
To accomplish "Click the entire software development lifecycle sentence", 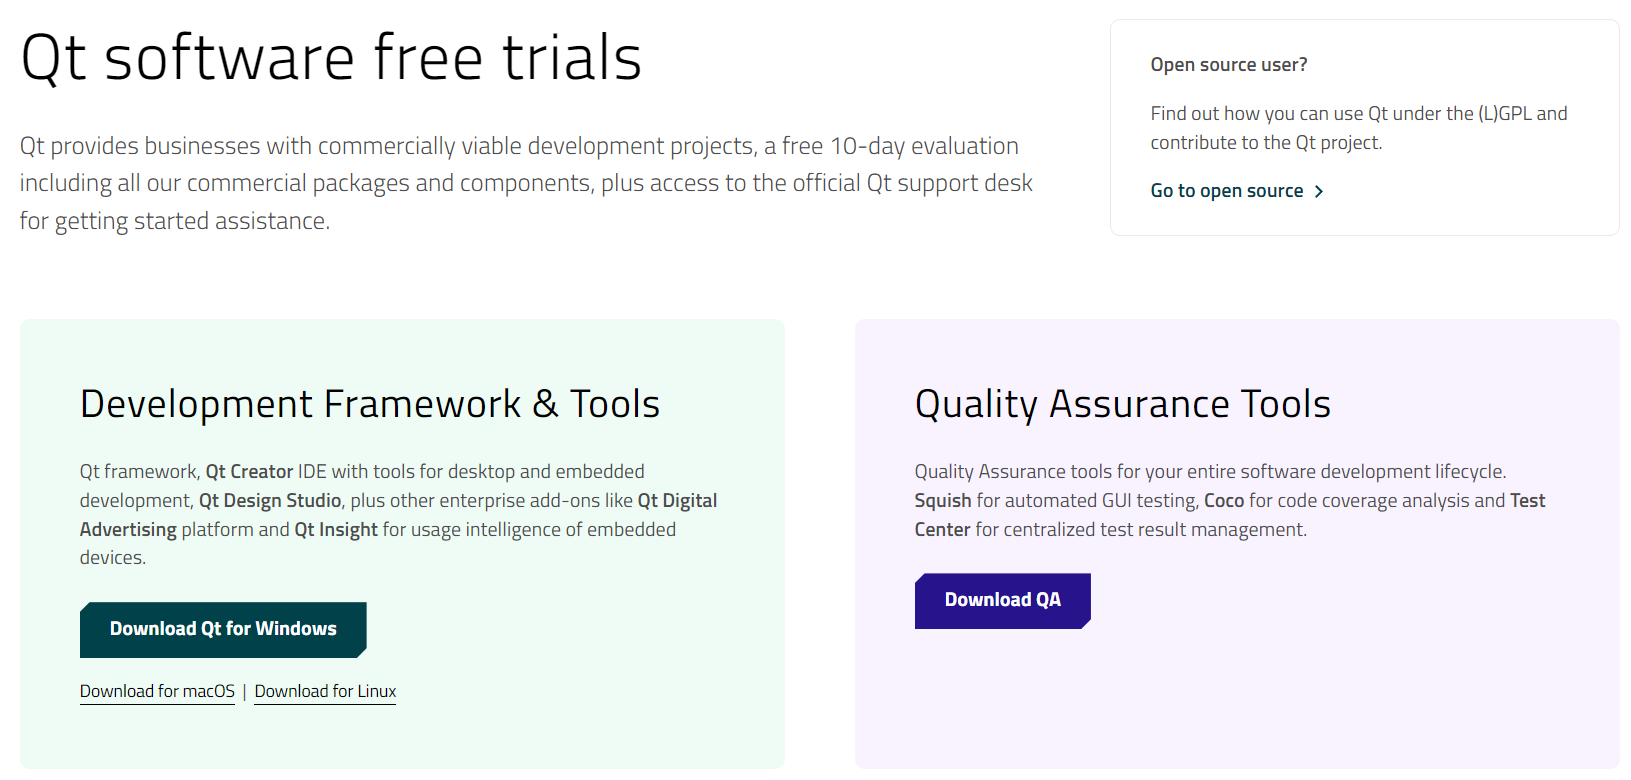I will pos(1210,471).
